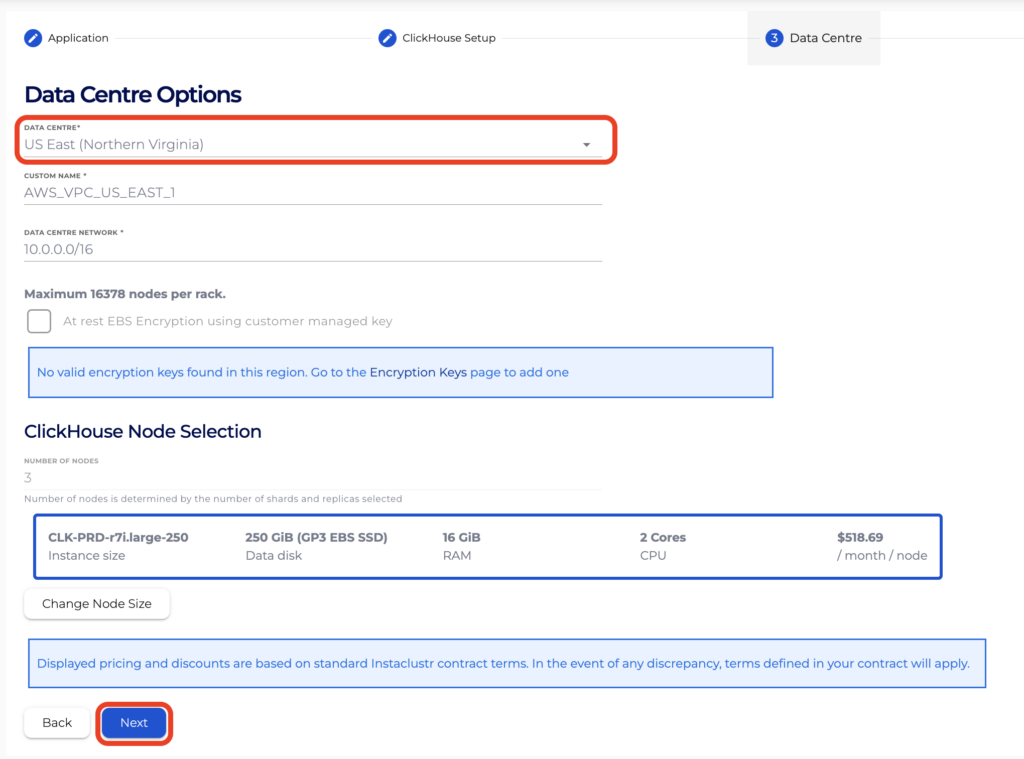The width and height of the screenshot is (1024, 759).
Task: Click the 250 GiB data disk entry
Action: tap(316, 537)
